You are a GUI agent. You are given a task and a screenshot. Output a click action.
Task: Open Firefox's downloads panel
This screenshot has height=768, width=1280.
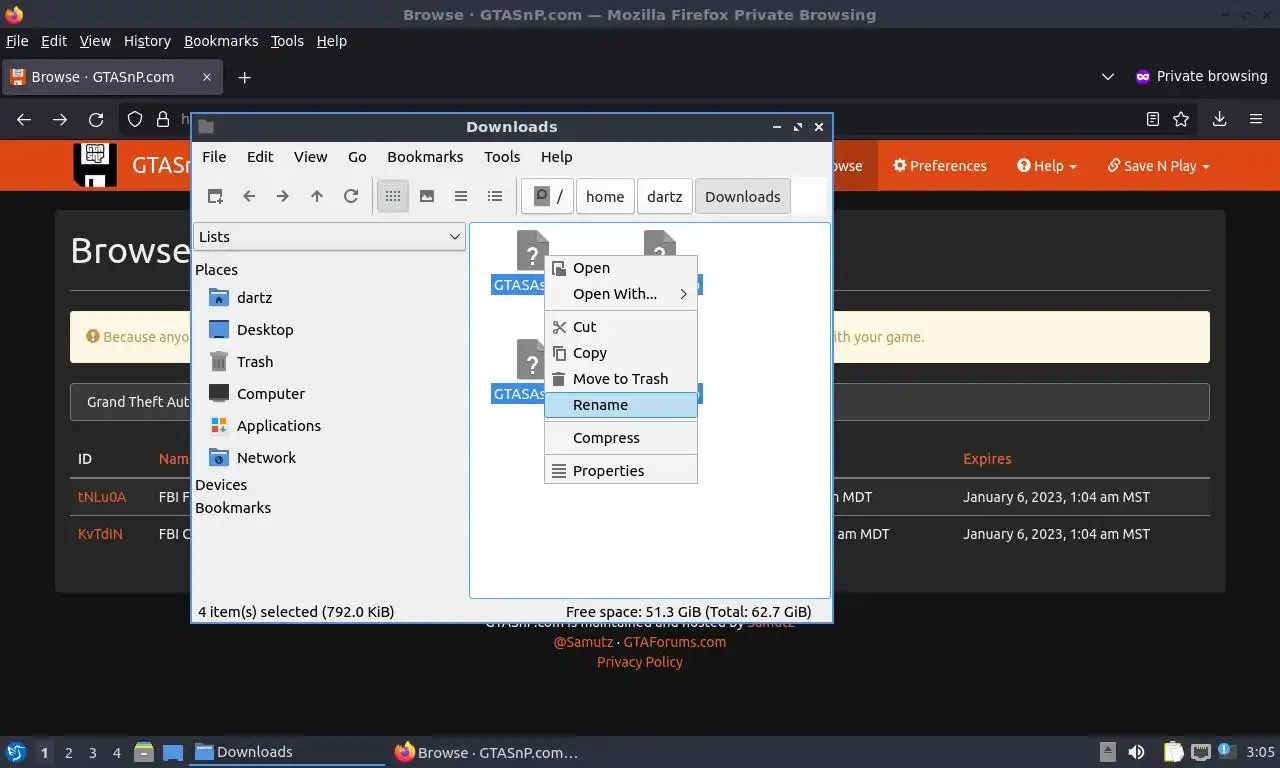(x=1219, y=119)
